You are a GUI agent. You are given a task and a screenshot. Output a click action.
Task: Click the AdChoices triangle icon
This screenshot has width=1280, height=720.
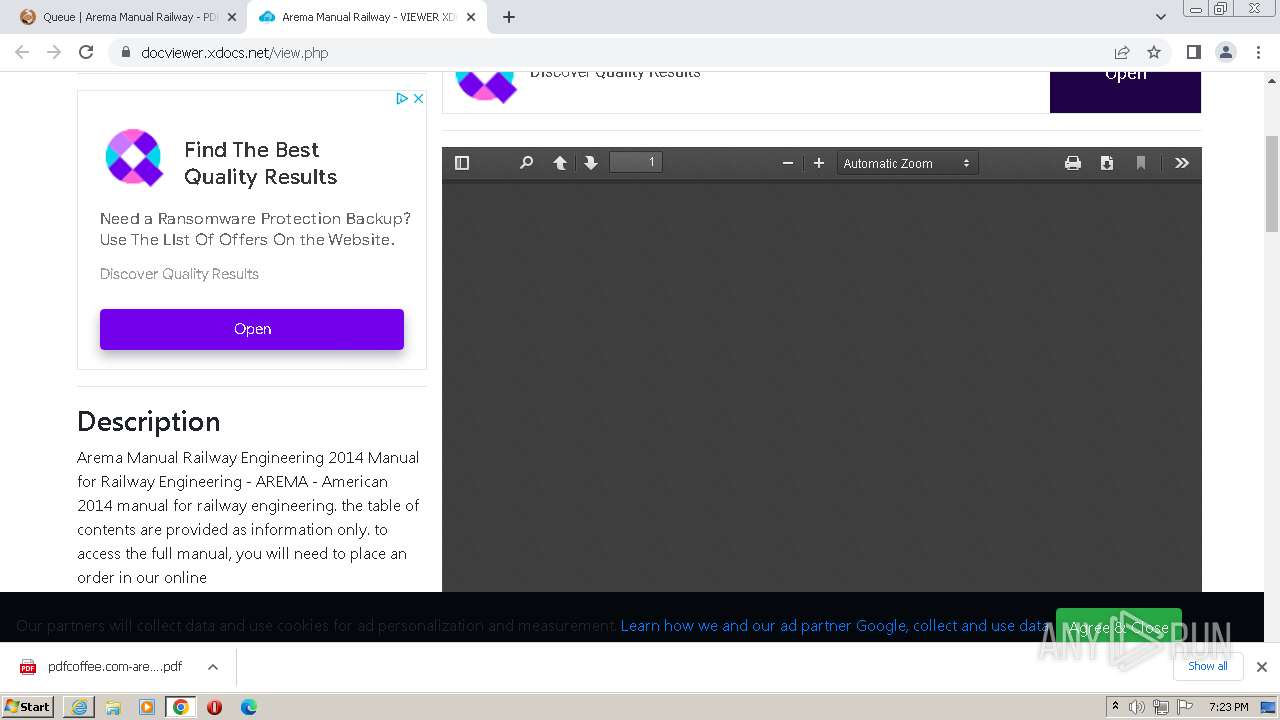402,98
